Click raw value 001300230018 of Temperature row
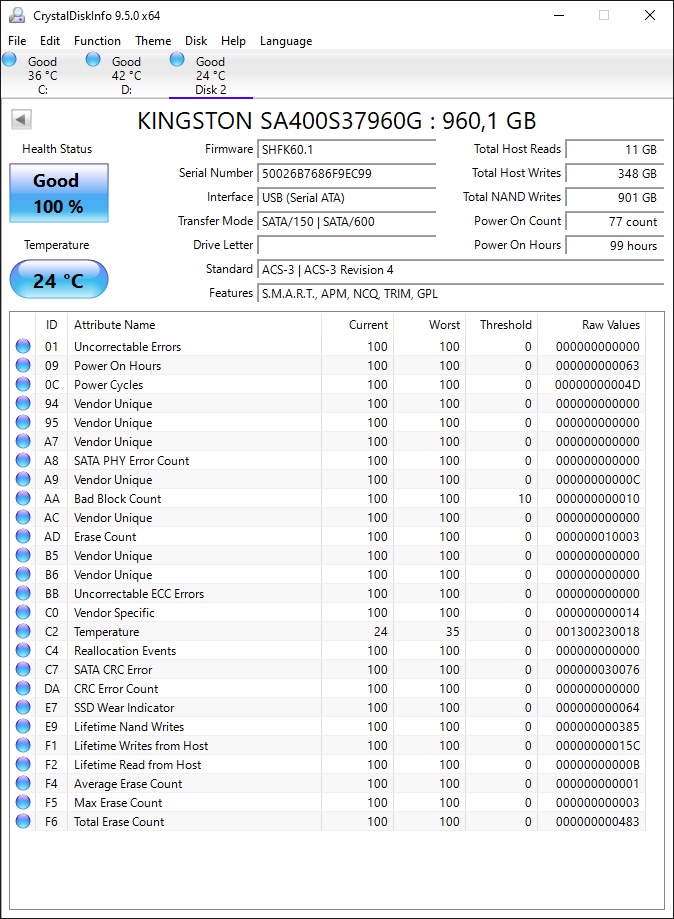 coord(597,631)
